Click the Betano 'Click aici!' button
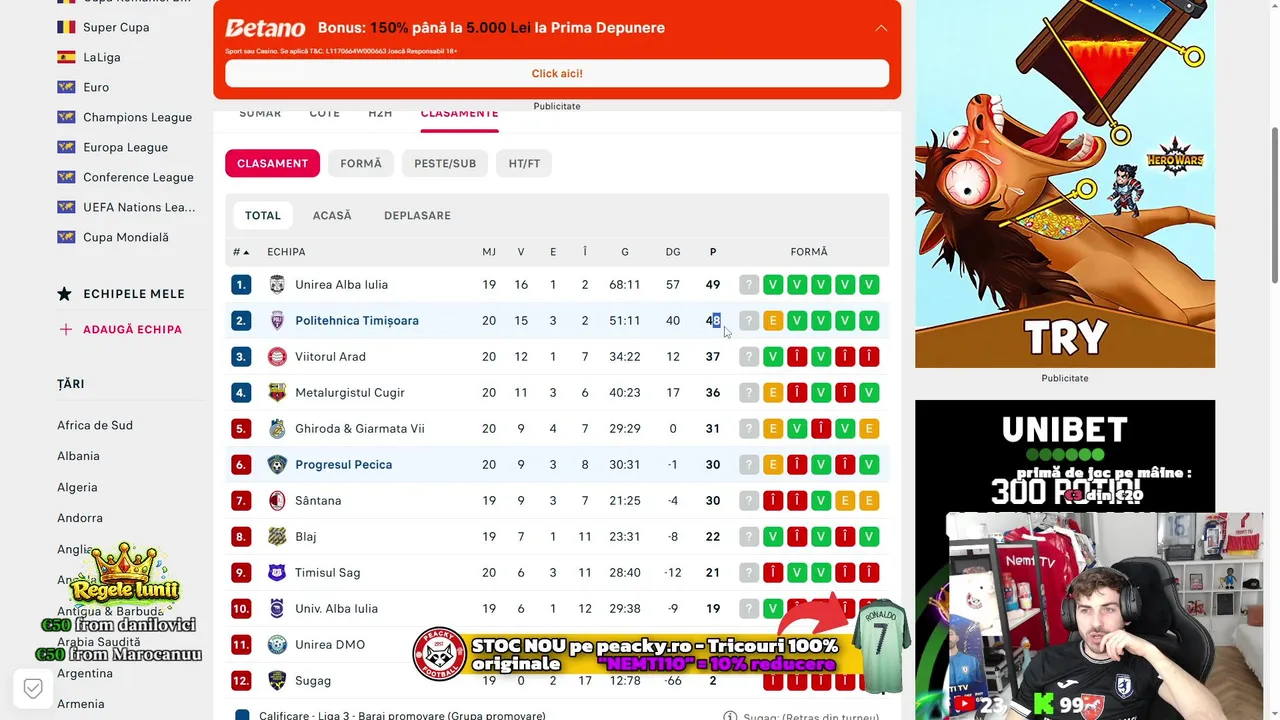The height and width of the screenshot is (720, 1280). pyautogui.click(x=557, y=73)
